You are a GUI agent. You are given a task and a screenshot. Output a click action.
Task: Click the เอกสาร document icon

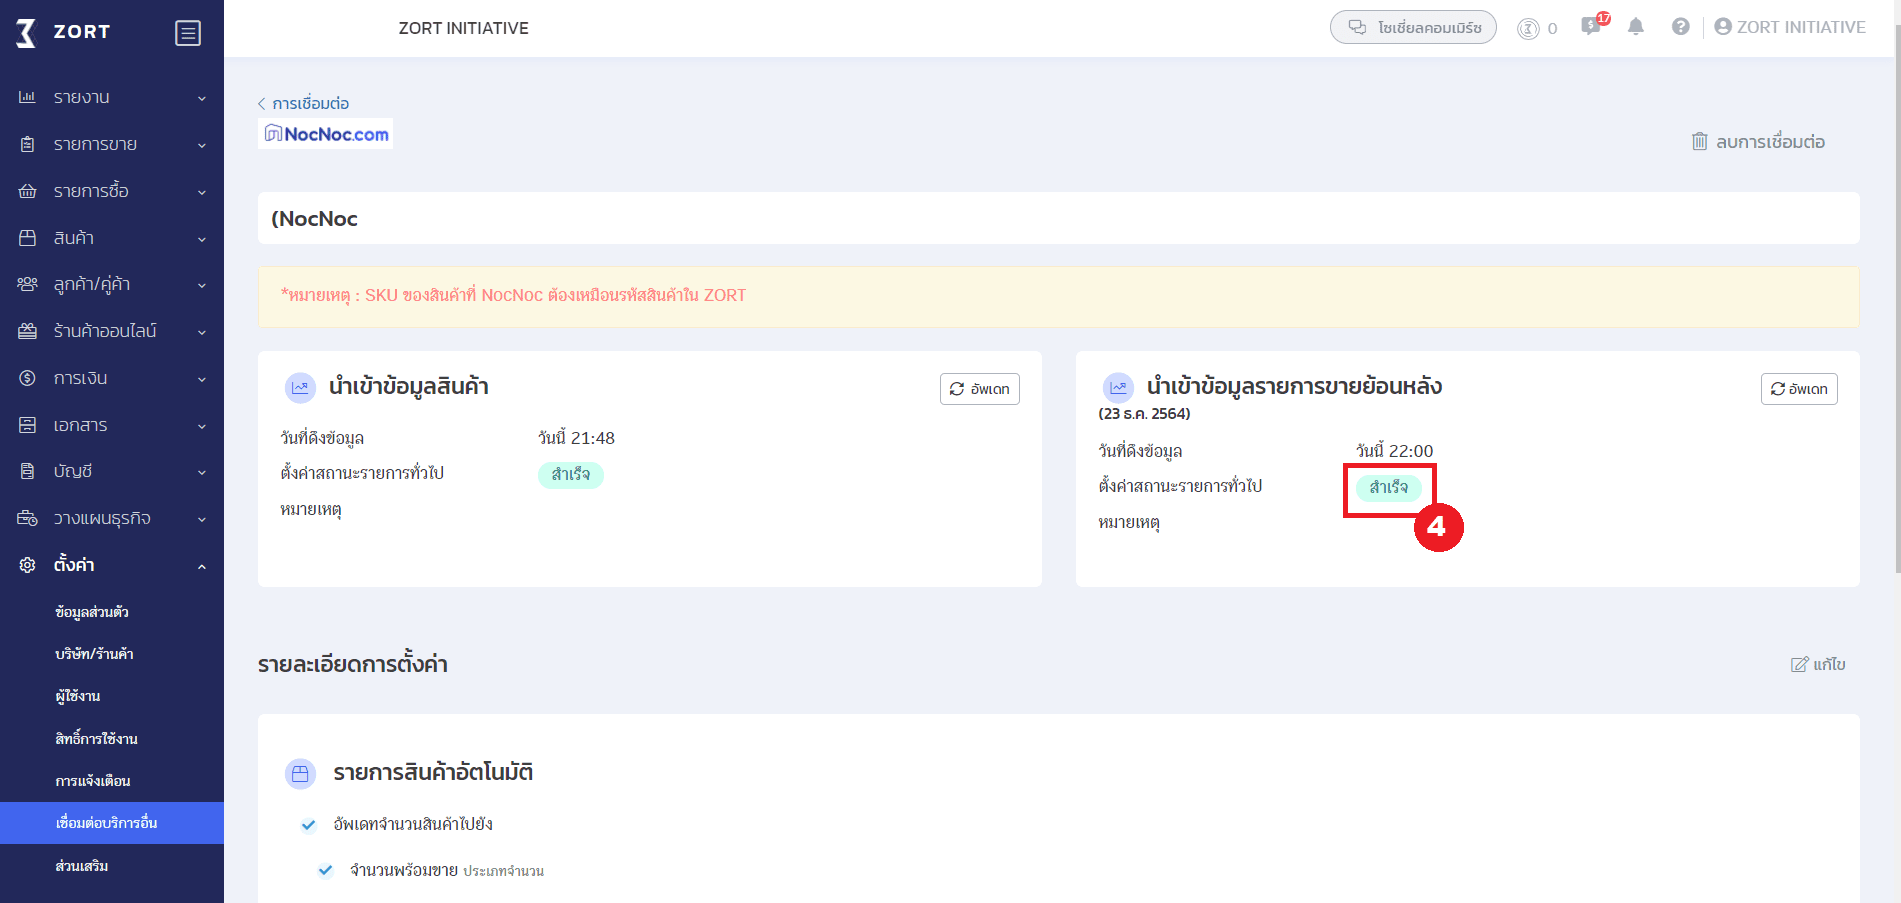[27, 425]
